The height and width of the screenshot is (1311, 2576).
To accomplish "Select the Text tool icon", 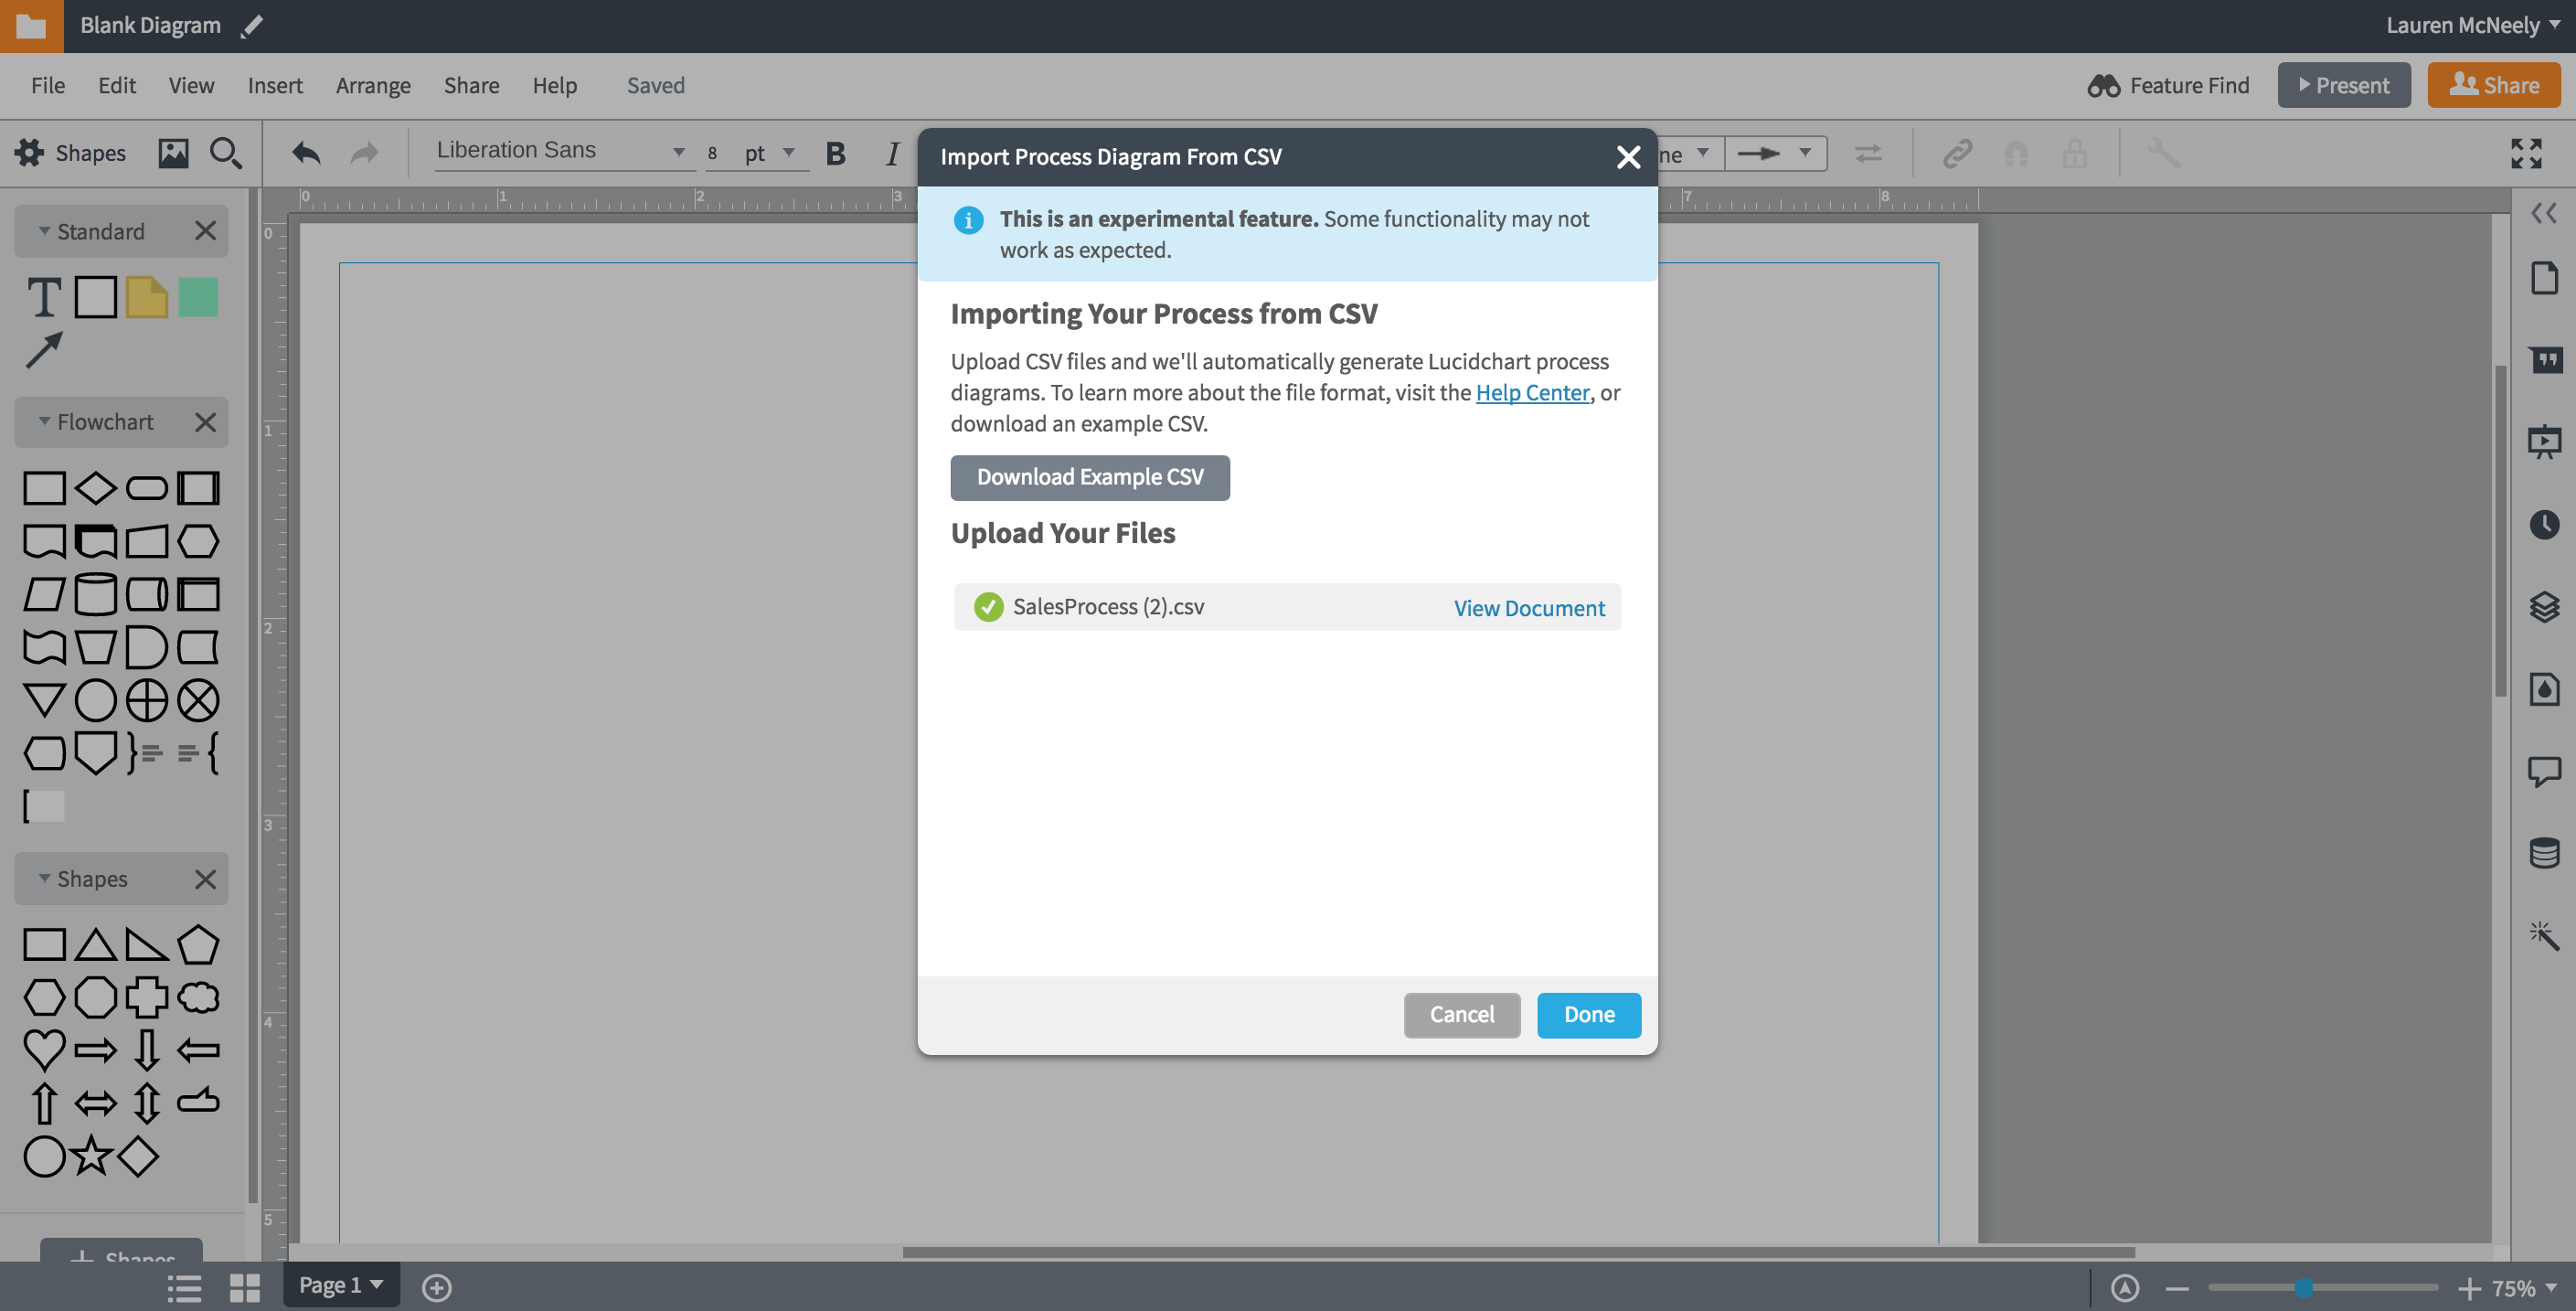I will [x=44, y=294].
